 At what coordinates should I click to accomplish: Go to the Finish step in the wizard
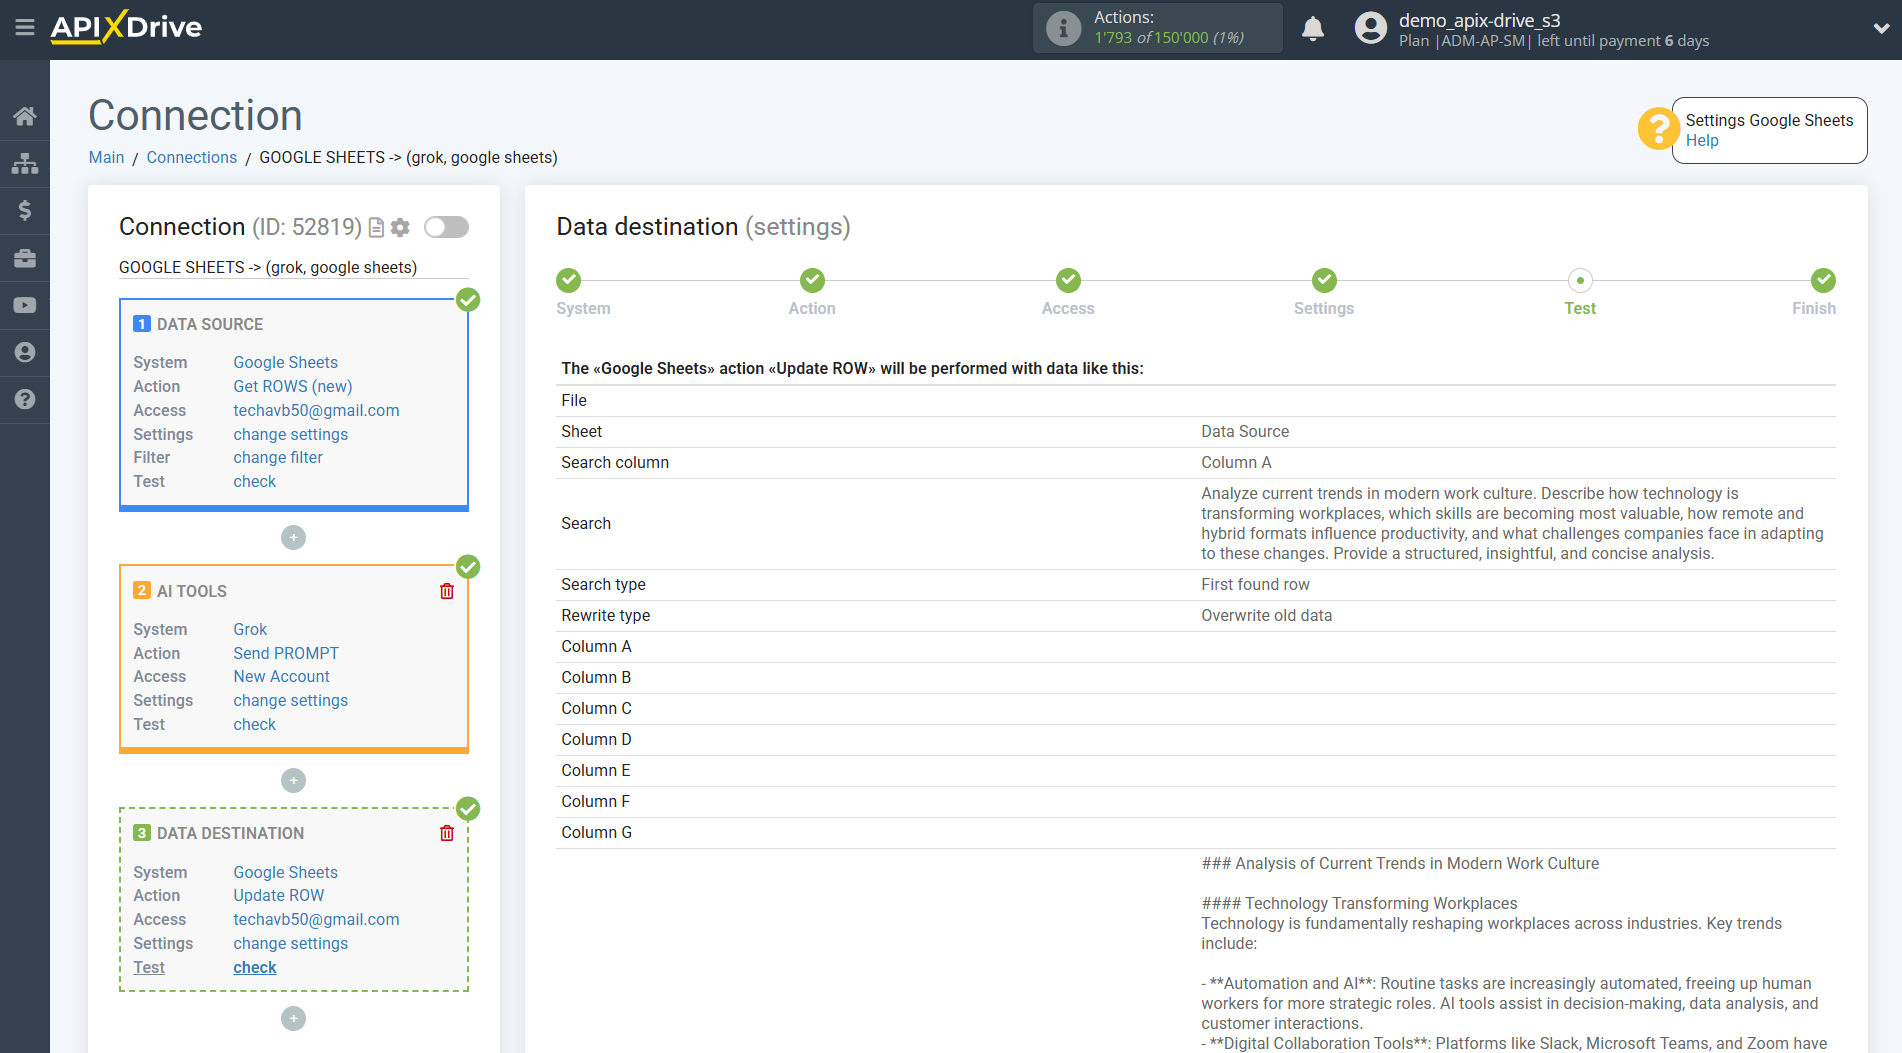(1822, 281)
